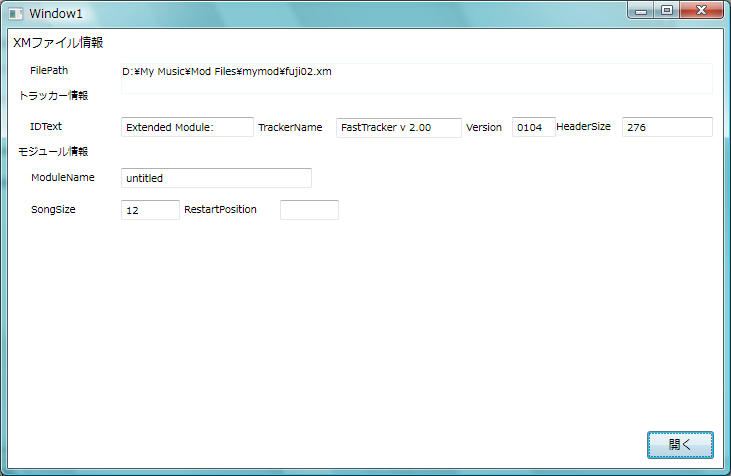Image resolution: width=731 pixels, height=476 pixels.
Task: Click the Window1 title bar text
Action: (x=56, y=13)
